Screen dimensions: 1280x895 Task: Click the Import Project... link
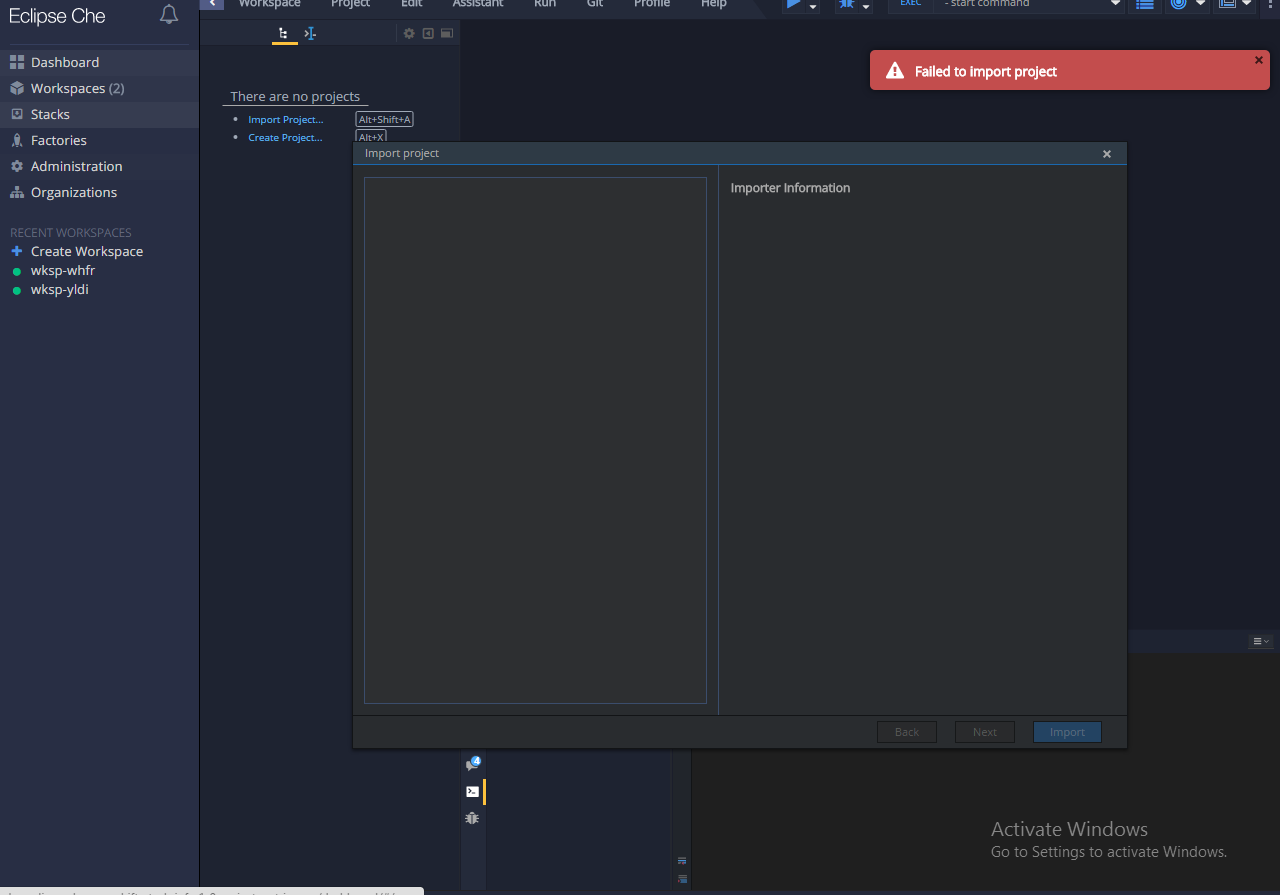tap(285, 120)
